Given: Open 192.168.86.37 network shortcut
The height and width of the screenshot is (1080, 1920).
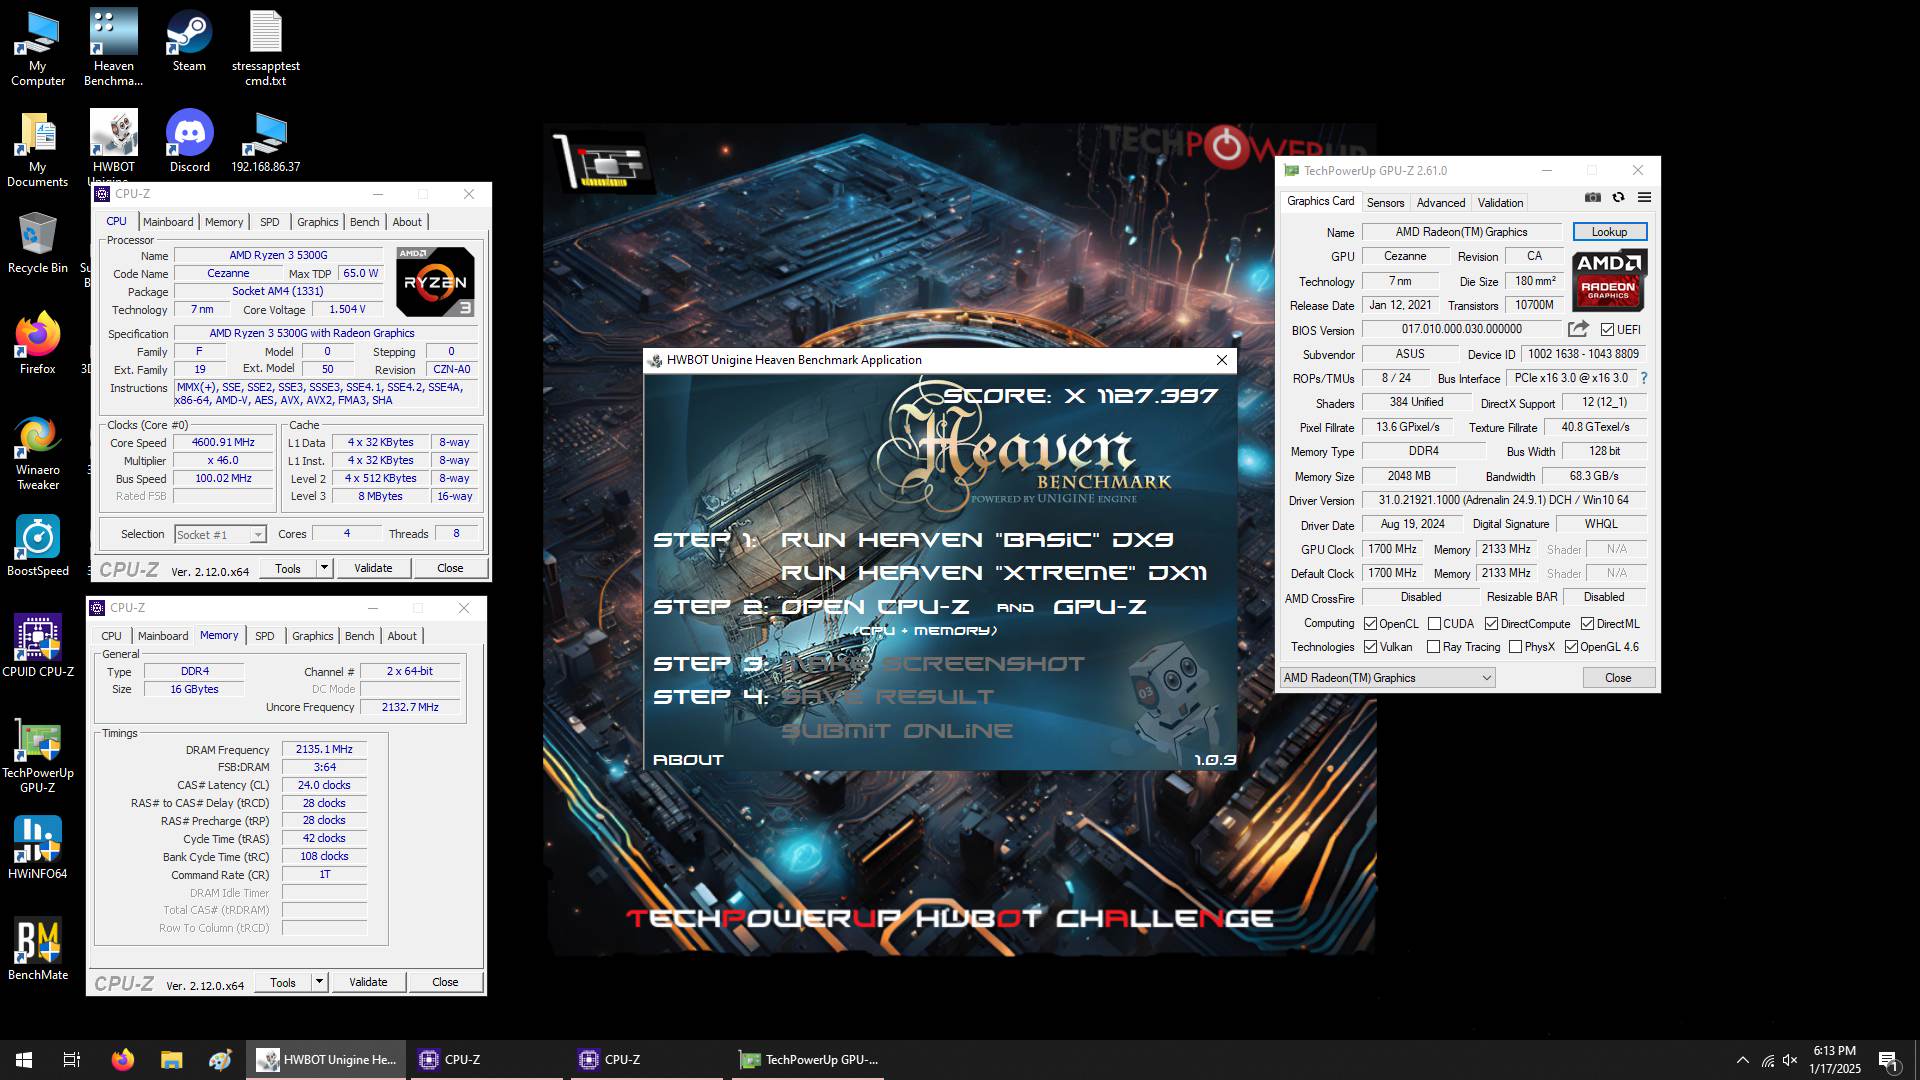Looking at the screenshot, I should coord(266,142).
